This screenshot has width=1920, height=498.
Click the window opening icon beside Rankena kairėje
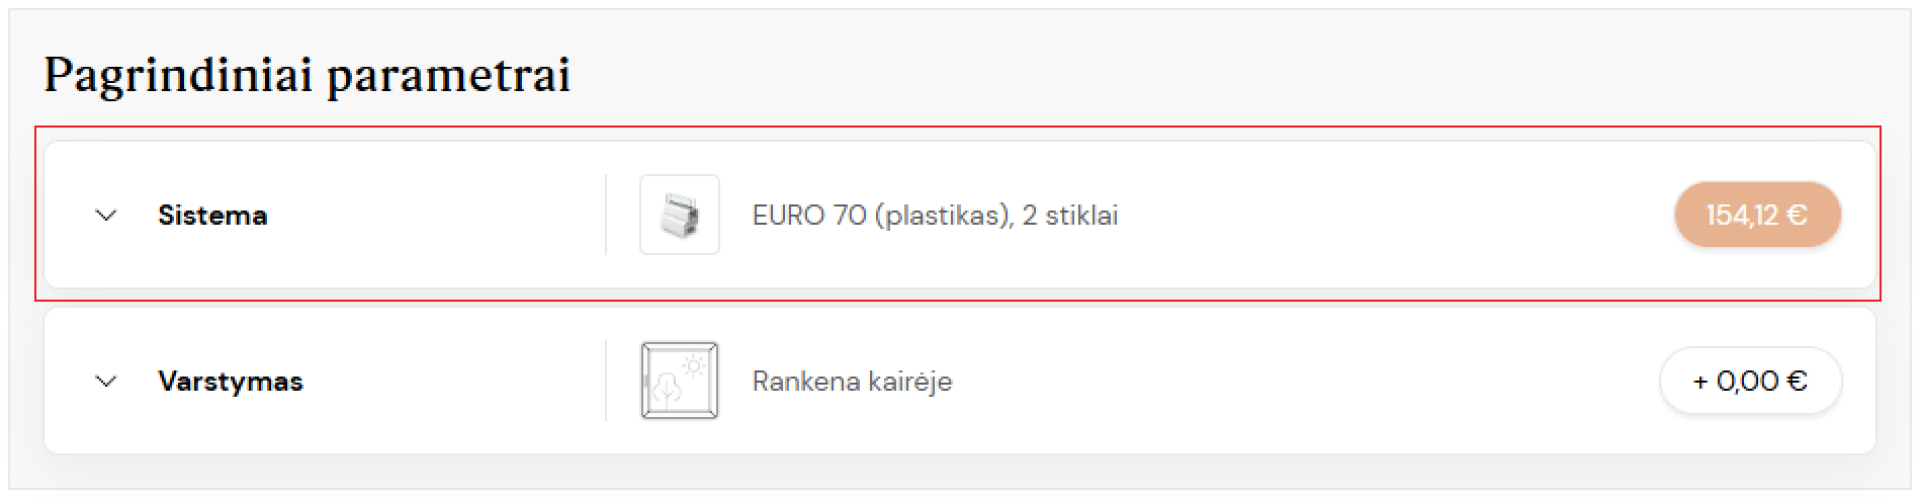(679, 381)
